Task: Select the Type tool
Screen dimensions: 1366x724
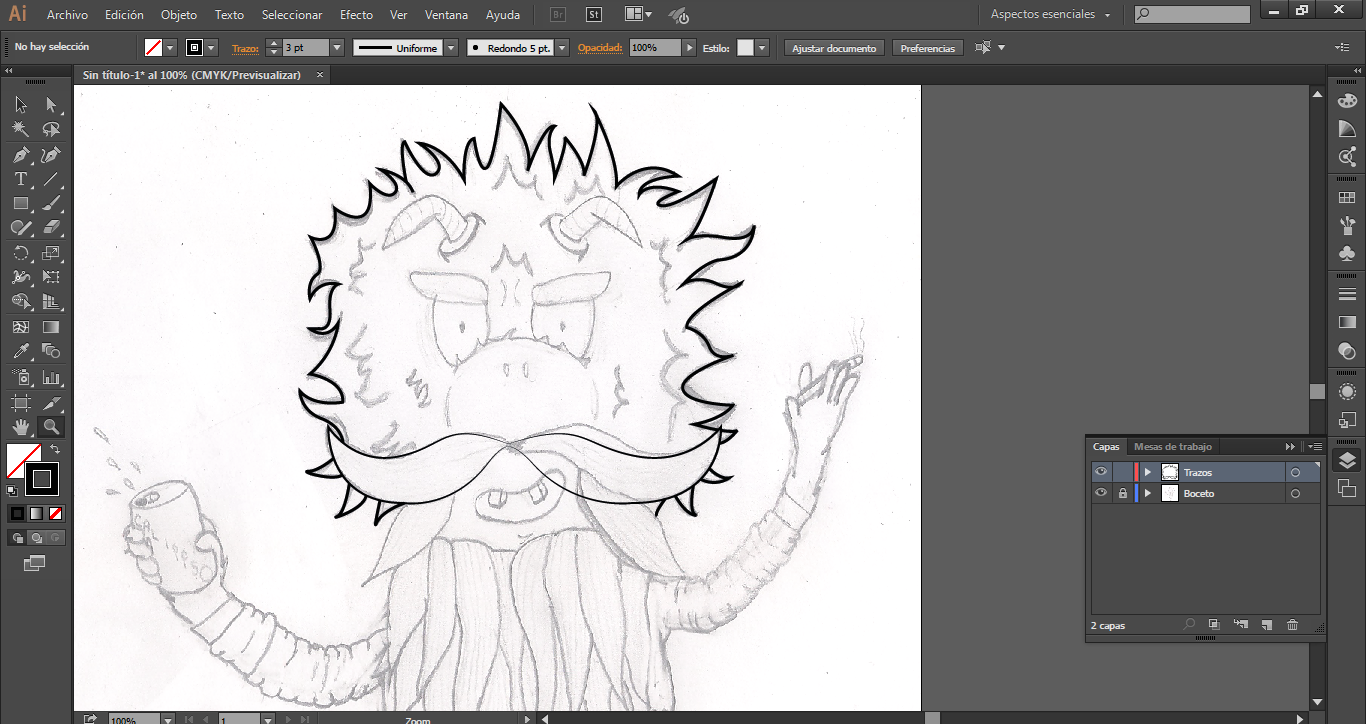Action: 20,180
